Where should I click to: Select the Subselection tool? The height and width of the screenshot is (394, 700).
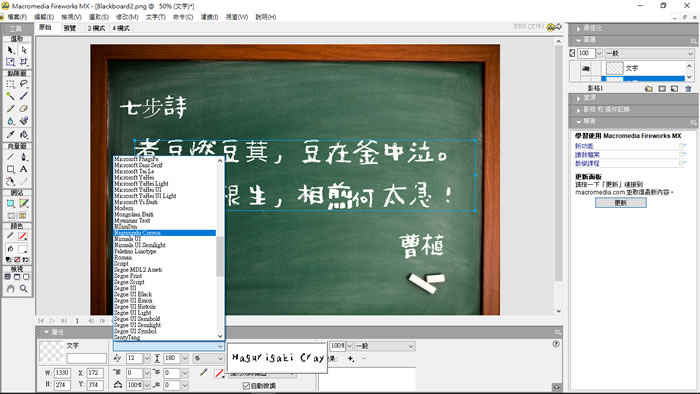tap(24, 50)
